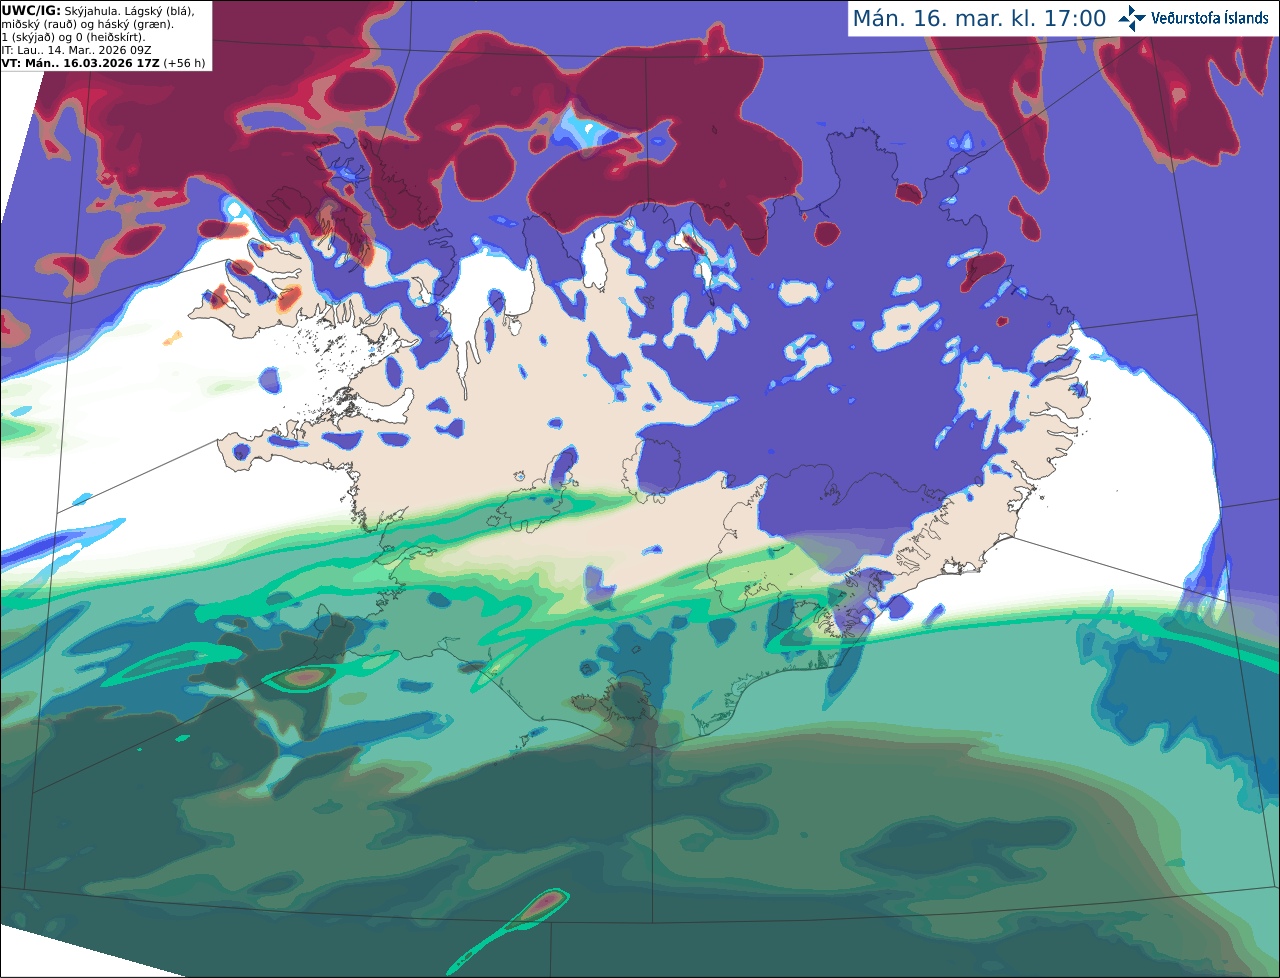Image resolution: width=1280 pixels, height=978 pixels.
Task: Click the Veðurstofa Íslands logo icon
Action: tap(1132, 18)
